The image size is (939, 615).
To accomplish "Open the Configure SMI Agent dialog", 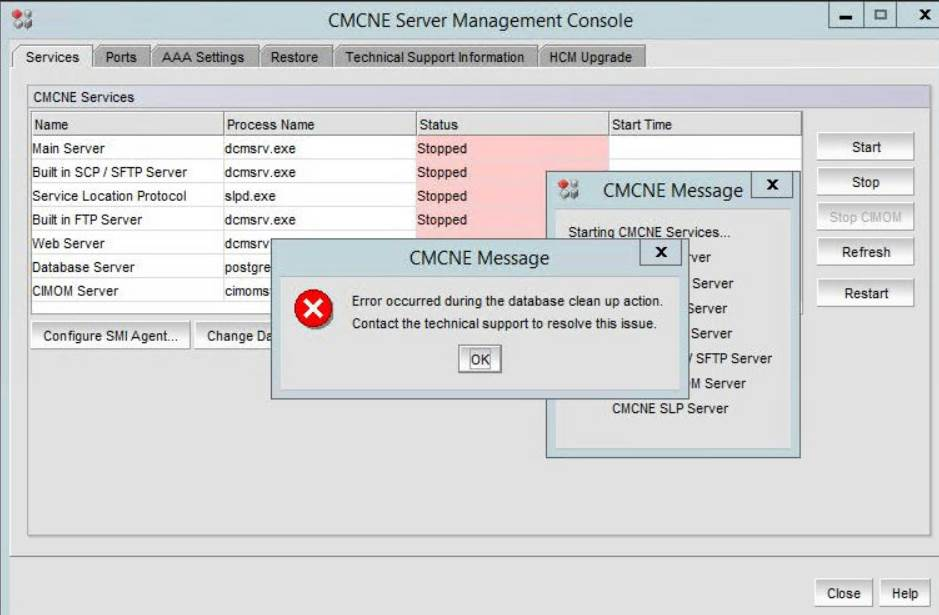I will tap(110, 336).
